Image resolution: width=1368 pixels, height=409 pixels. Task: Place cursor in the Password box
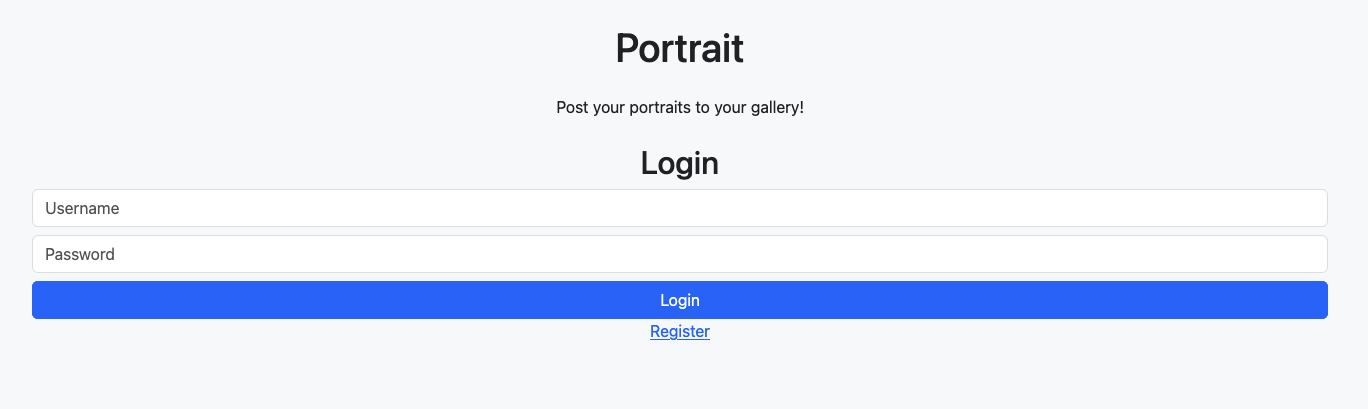(x=680, y=254)
